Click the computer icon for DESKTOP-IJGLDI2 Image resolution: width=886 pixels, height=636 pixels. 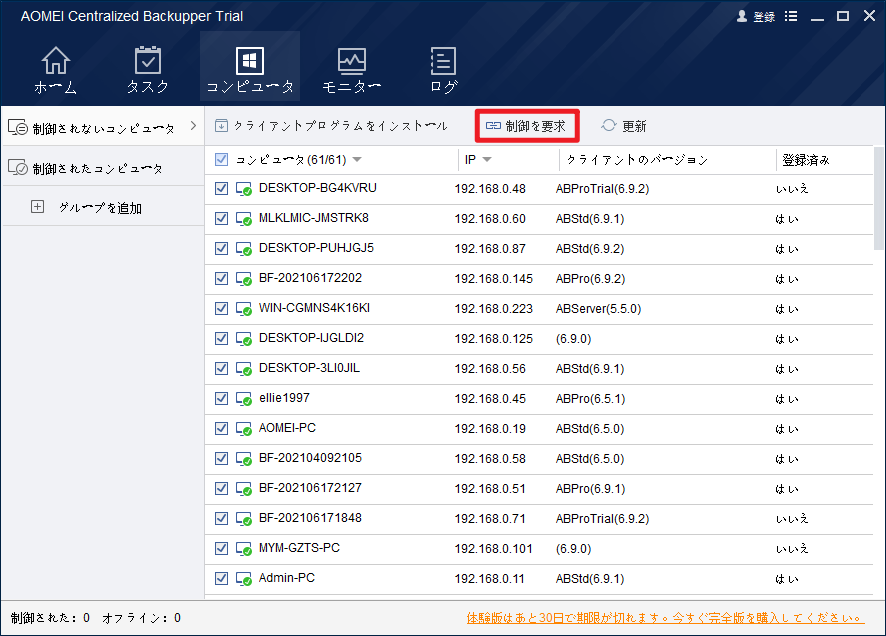tap(244, 338)
